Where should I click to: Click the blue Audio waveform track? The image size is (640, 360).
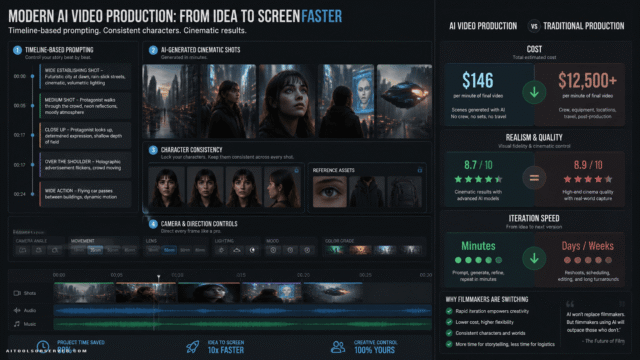(x=242, y=311)
